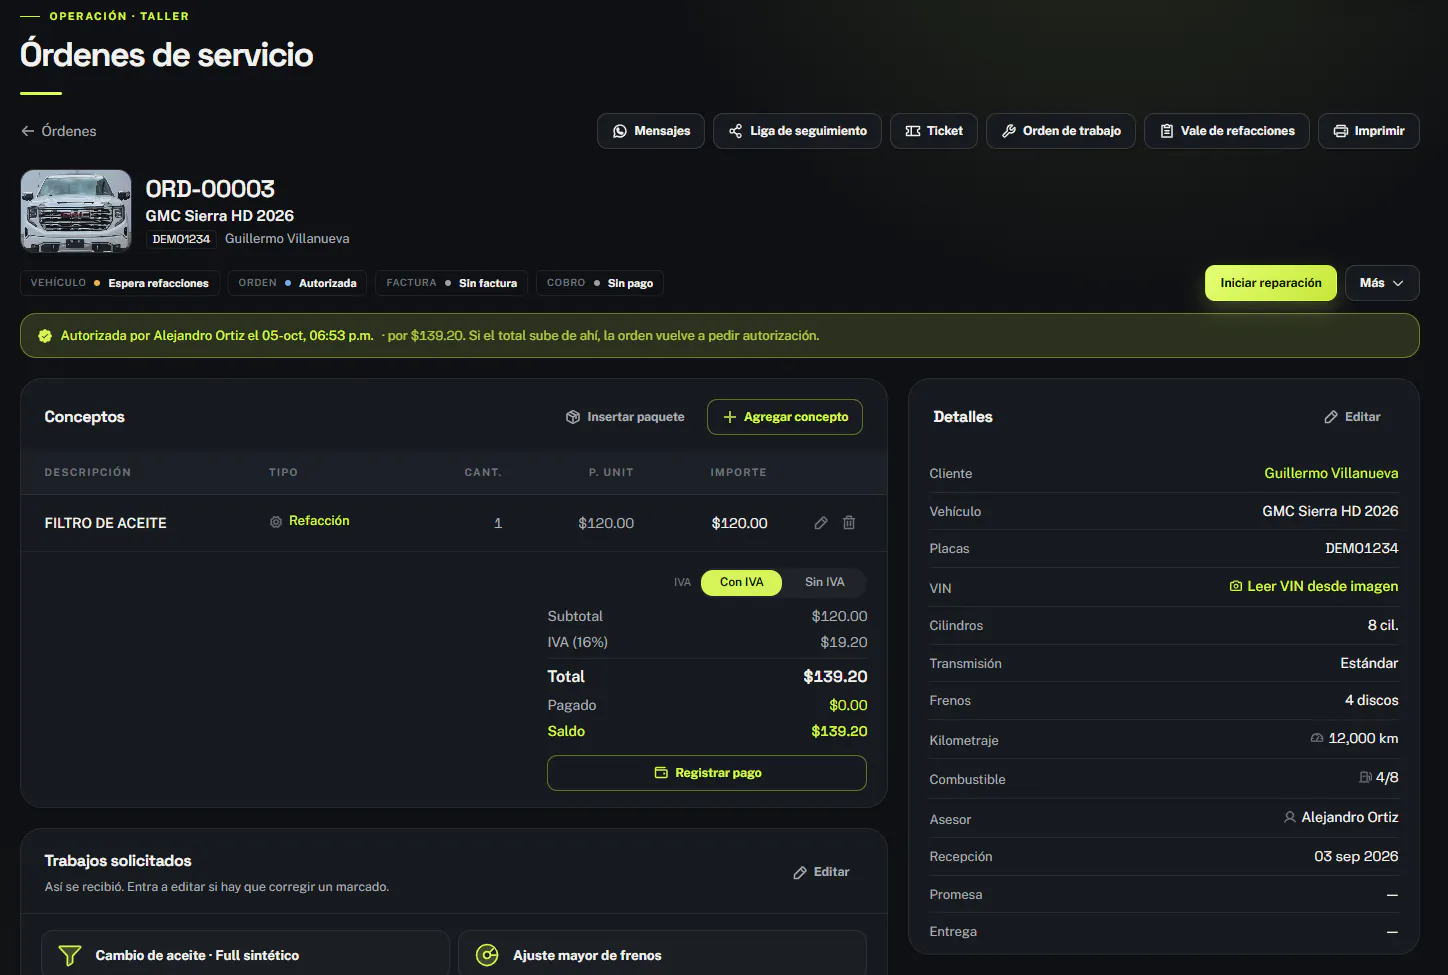This screenshot has height=975, width=1448.
Task: Open the Liga de seguimiento share link
Action: click(x=797, y=131)
